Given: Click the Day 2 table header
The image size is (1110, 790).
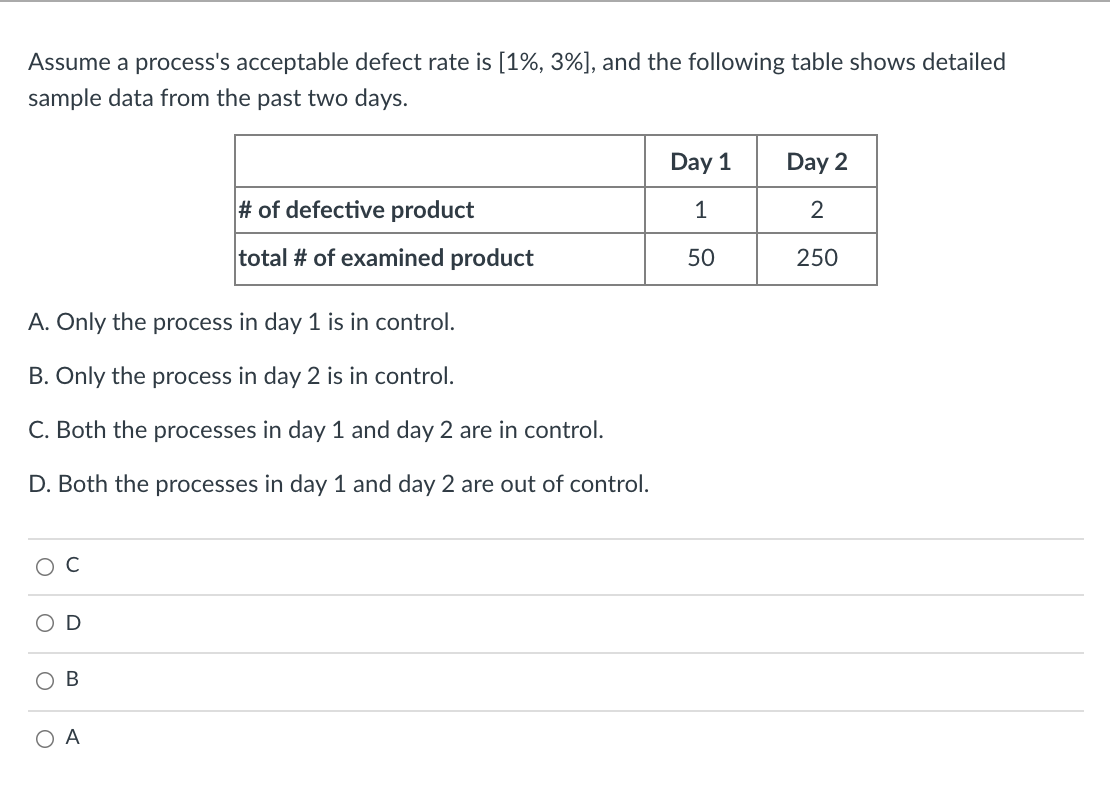Looking at the screenshot, I should pyautogui.click(x=816, y=162).
